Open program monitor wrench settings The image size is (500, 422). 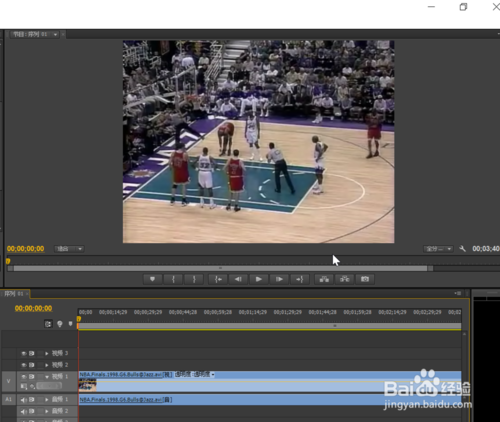(462, 249)
